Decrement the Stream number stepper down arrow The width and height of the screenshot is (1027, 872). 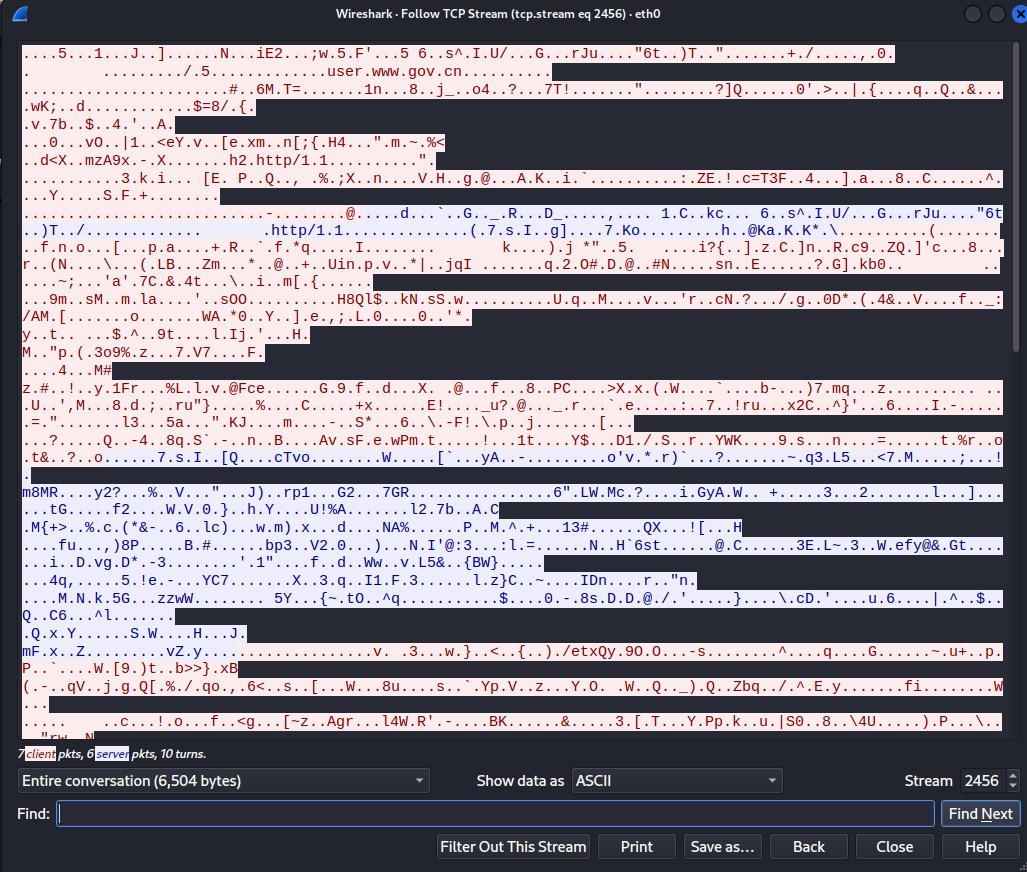point(1013,786)
